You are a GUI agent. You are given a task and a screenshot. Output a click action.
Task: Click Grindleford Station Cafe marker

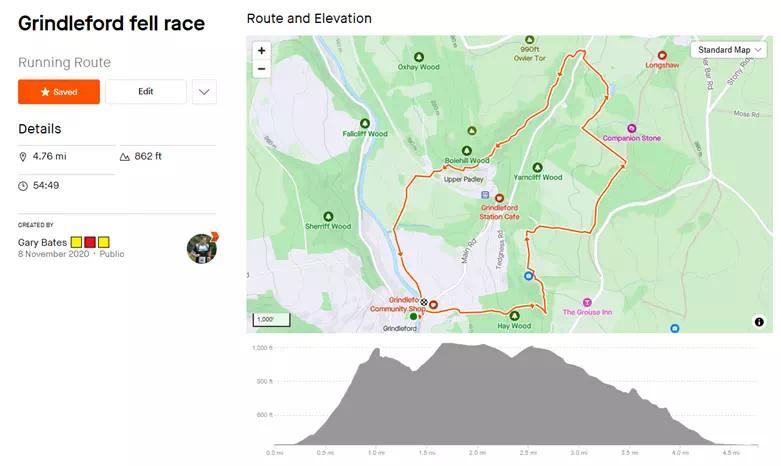tap(499, 198)
